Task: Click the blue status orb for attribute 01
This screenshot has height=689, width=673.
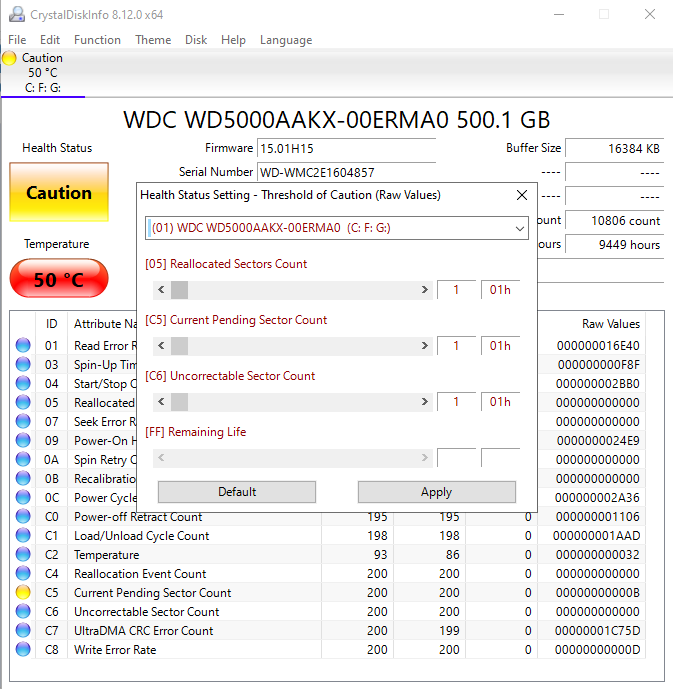Action: pyautogui.click(x=23, y=345)
